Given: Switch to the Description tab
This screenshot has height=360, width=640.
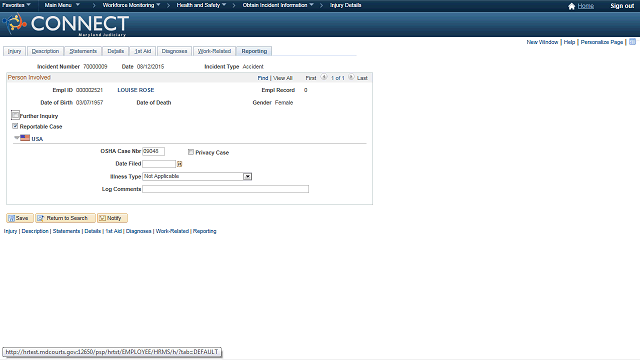Looking at the screenshot, I should point(45,51).
